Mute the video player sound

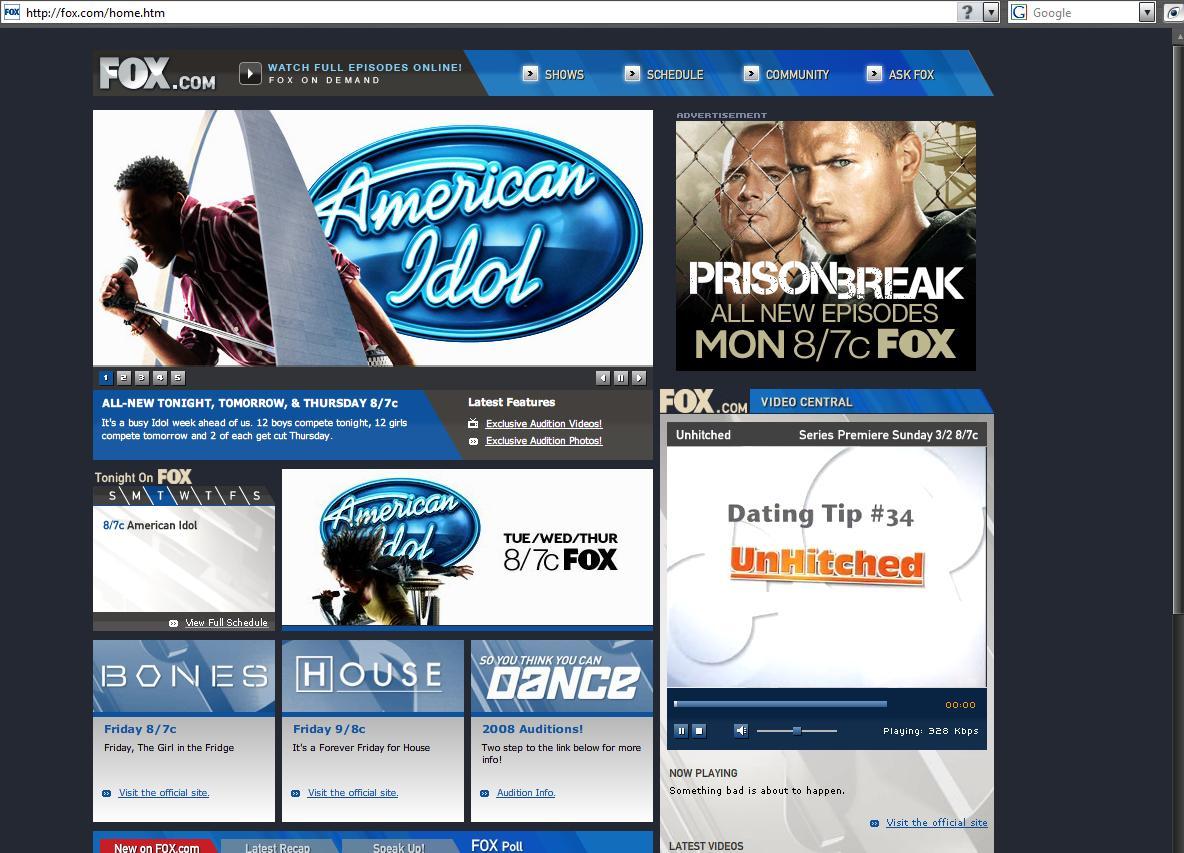(x=741, y=731)
